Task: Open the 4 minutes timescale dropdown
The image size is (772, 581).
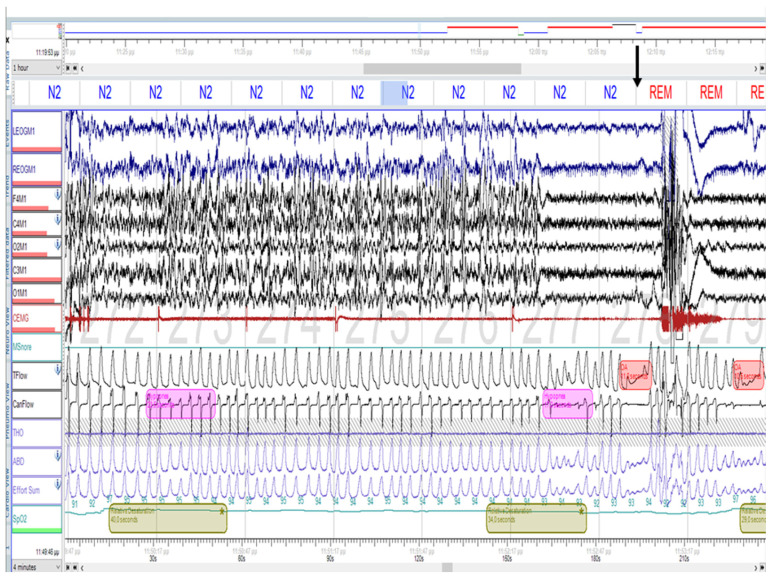Action: [x=36, y=567]
